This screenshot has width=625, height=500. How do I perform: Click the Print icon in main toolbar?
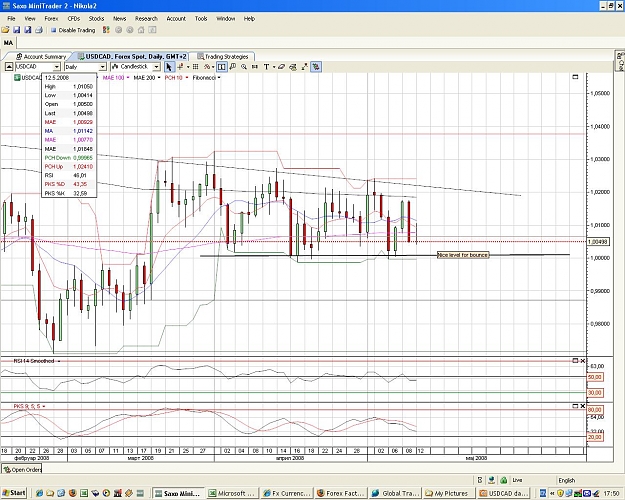click(39, 30)
